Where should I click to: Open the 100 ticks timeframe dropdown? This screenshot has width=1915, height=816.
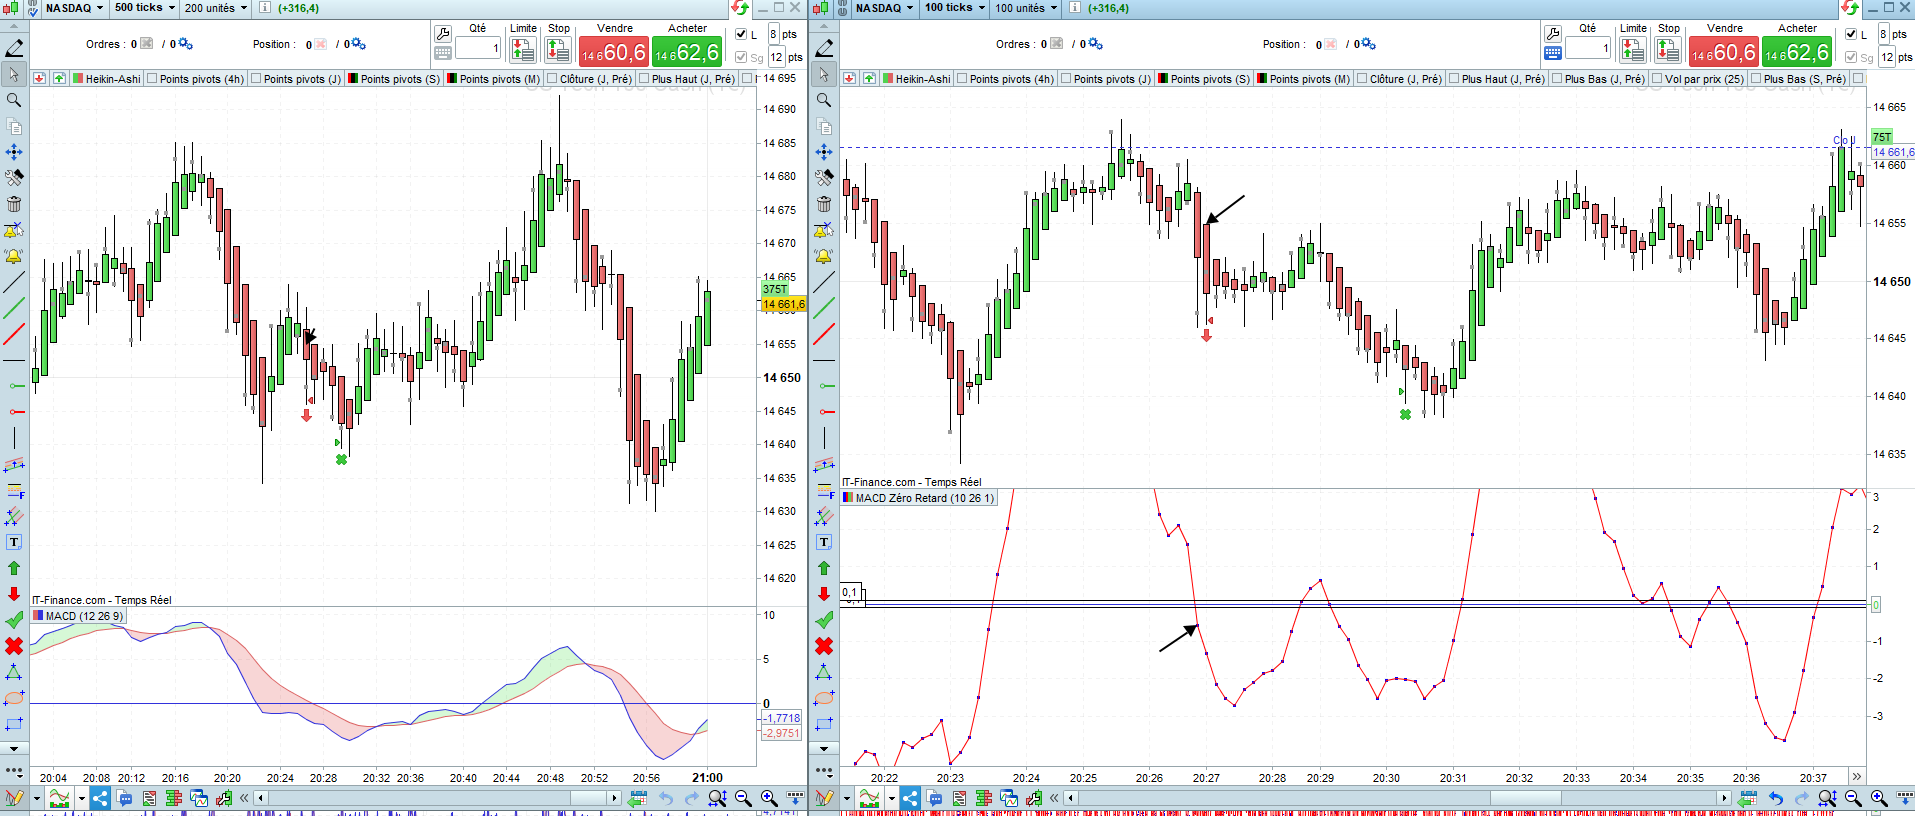point(955,8)
